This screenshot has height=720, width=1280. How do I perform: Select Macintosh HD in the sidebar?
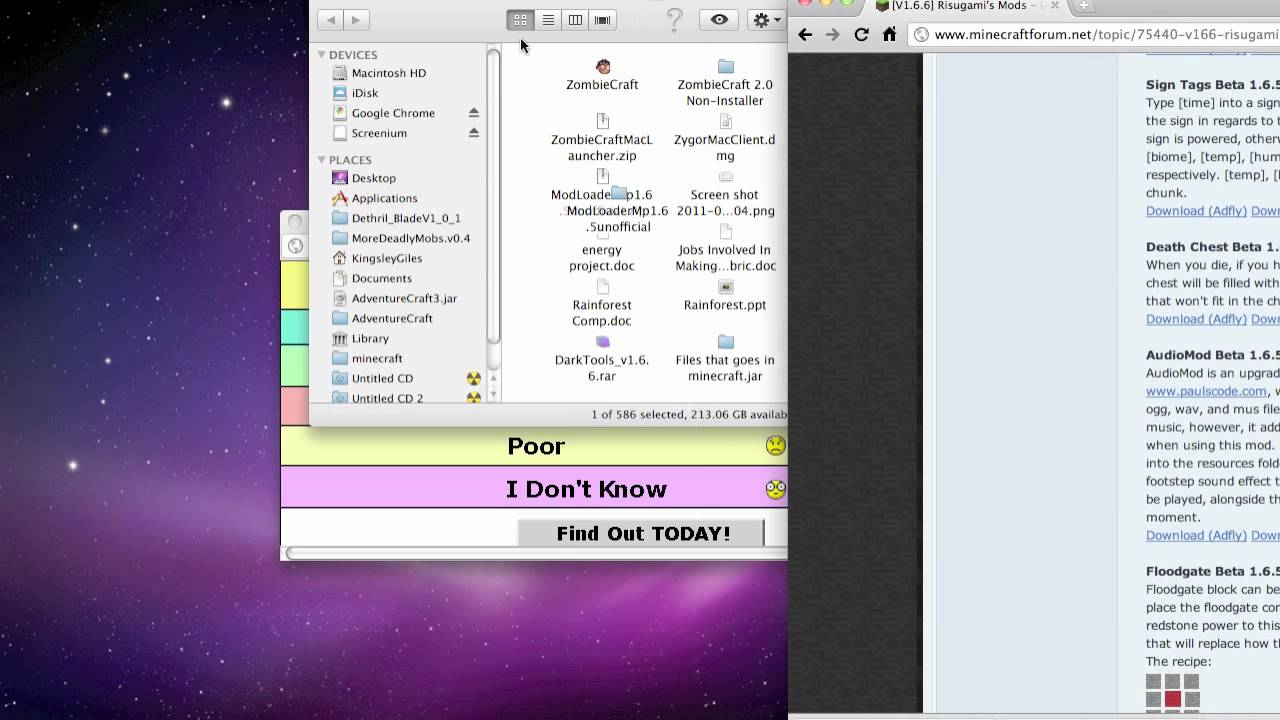pyautogui.click(x=389, y=73)
